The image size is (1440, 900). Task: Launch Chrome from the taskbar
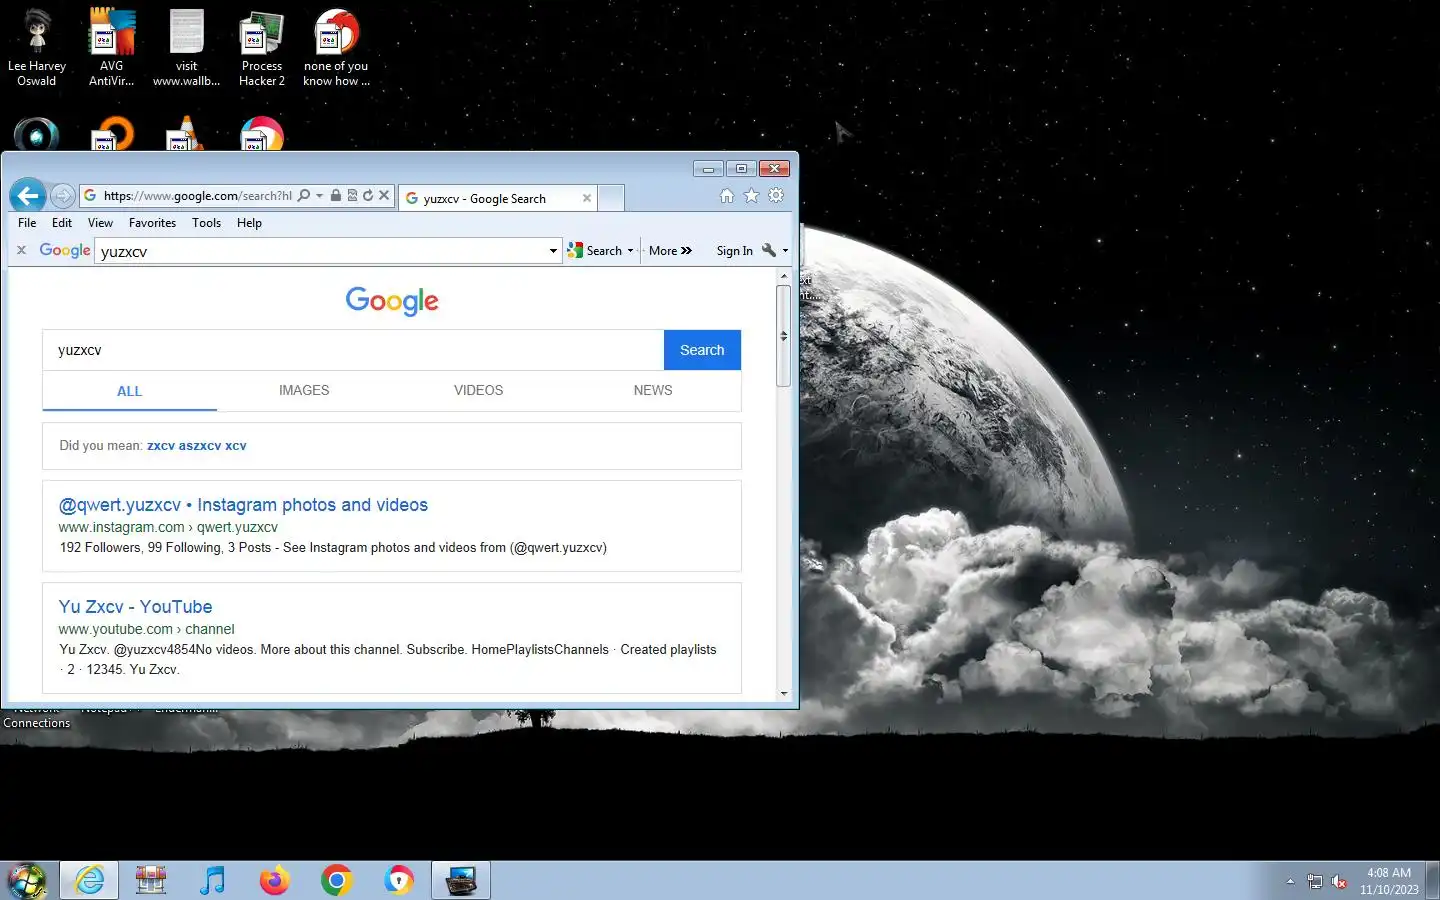click(x=337, y=880)
